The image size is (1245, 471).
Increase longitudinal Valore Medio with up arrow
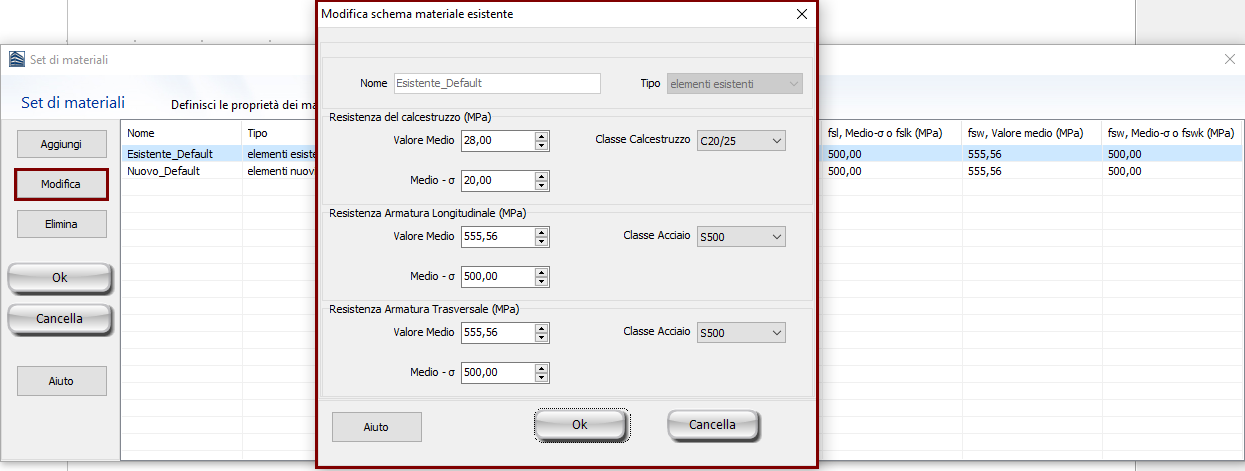click(x=541, y=232)
